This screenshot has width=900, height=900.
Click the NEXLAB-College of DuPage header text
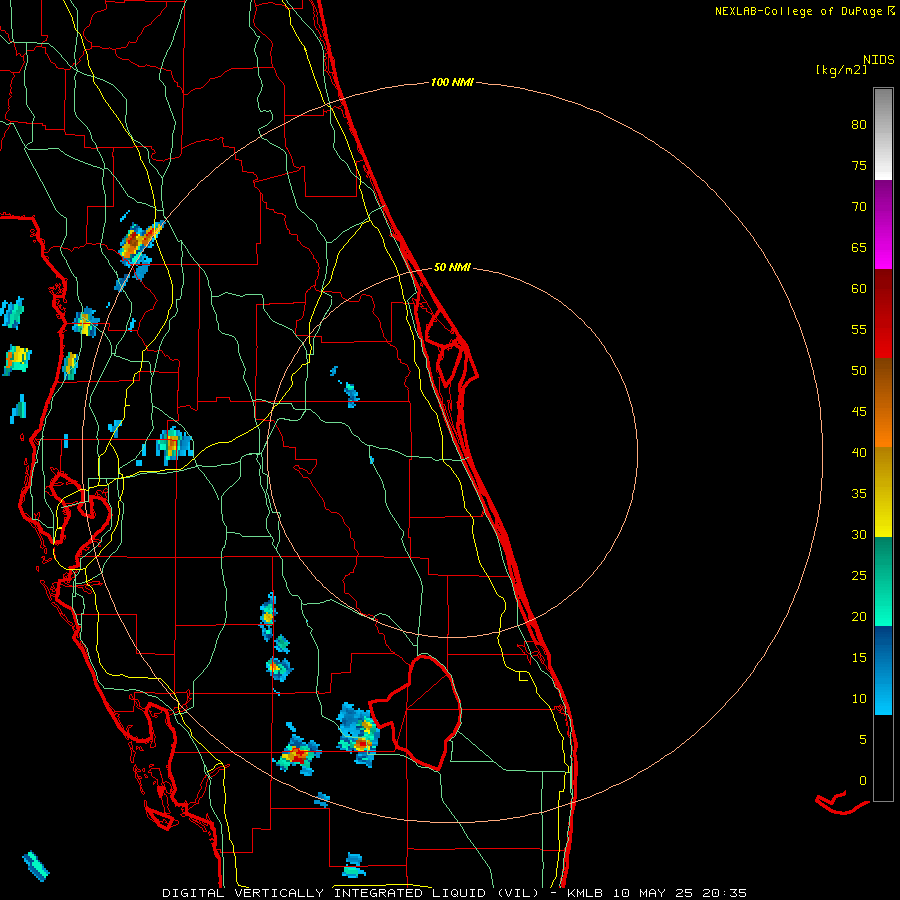(799, 11)
